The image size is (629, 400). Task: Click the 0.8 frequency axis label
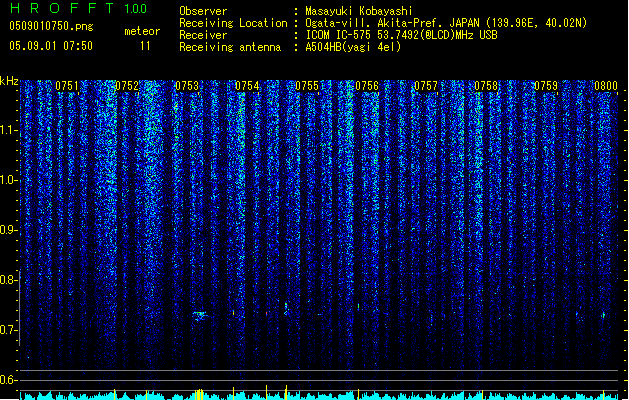8,280
